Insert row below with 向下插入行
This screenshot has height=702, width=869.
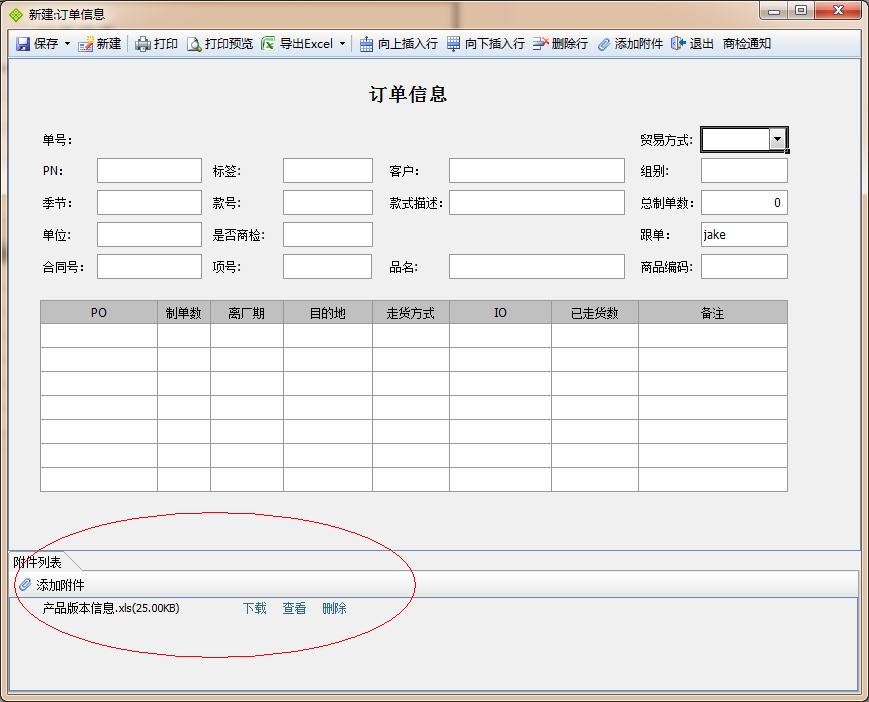point(485,44)
